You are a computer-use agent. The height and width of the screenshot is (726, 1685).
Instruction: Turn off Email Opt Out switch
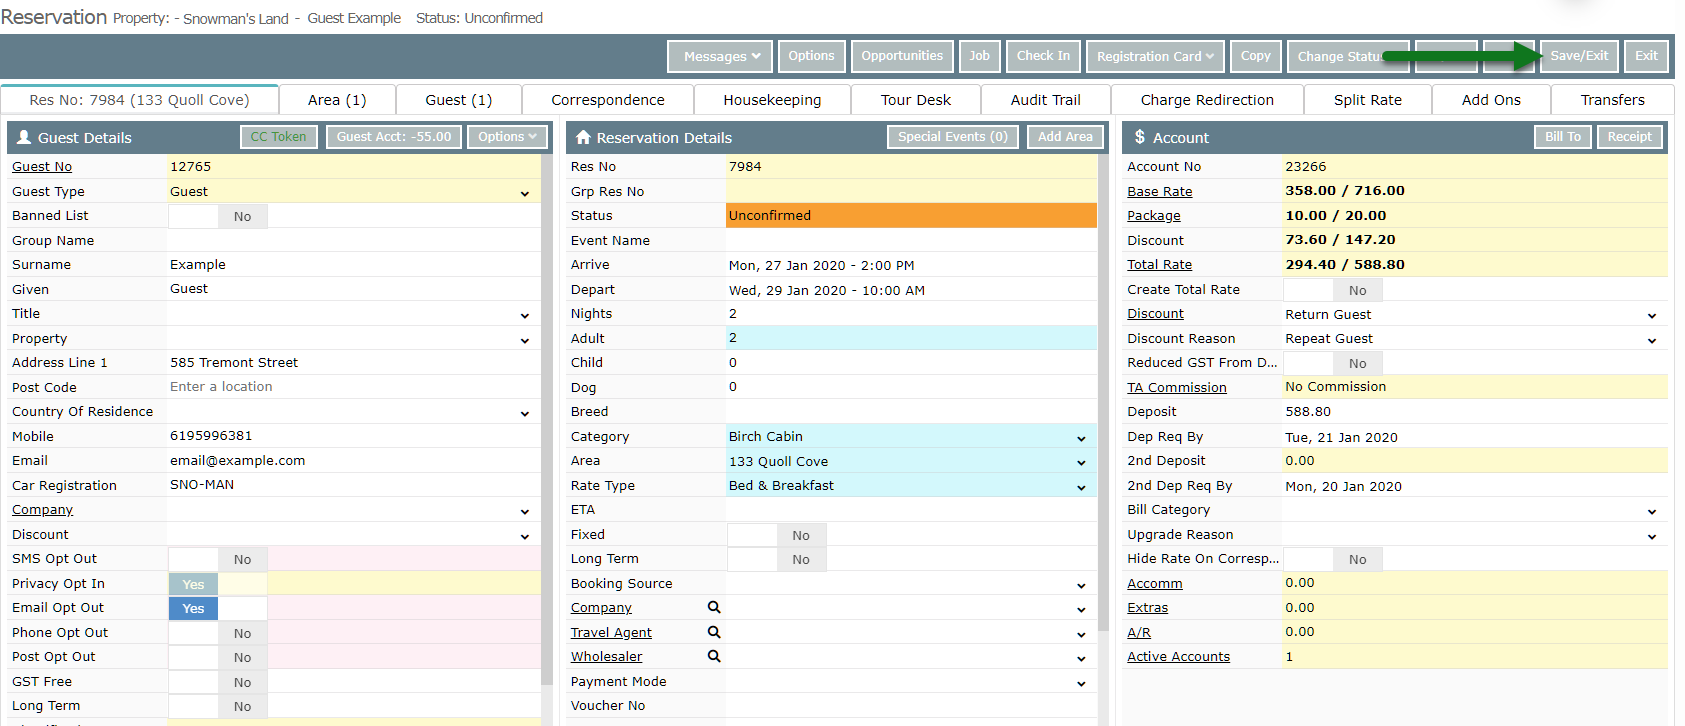[x=218, y=608]
